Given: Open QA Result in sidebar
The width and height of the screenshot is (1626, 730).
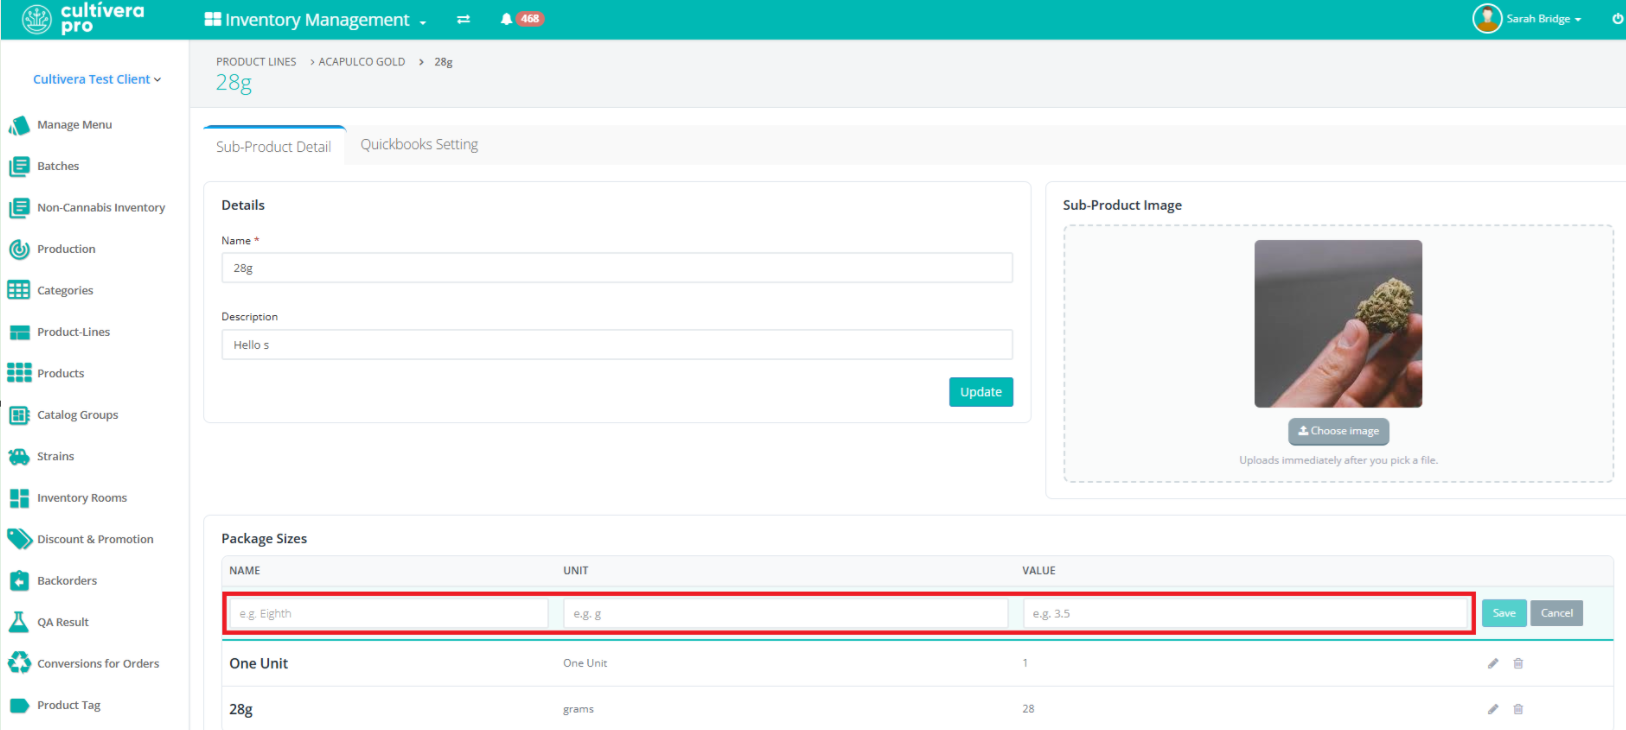Looking at the screenshot, I should pos(63,622).
